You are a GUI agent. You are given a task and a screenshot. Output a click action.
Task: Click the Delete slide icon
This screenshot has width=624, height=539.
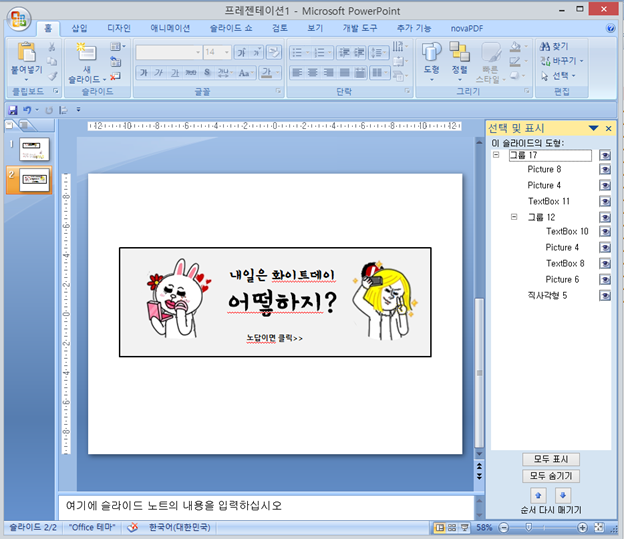tap(115, 76)
